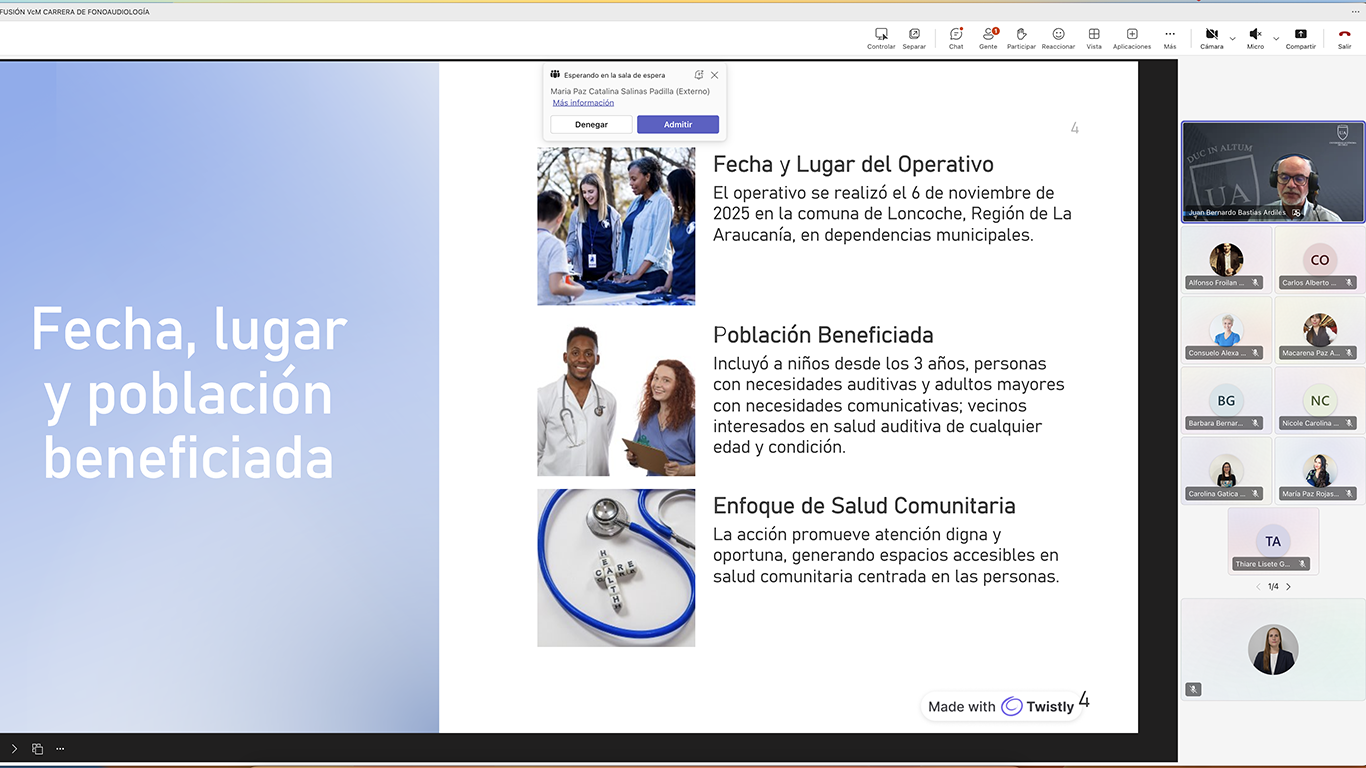The height and width of the screenshot is (768, 1366).
Task: Take control with the Controlar icon
Action: pos(881,38)
